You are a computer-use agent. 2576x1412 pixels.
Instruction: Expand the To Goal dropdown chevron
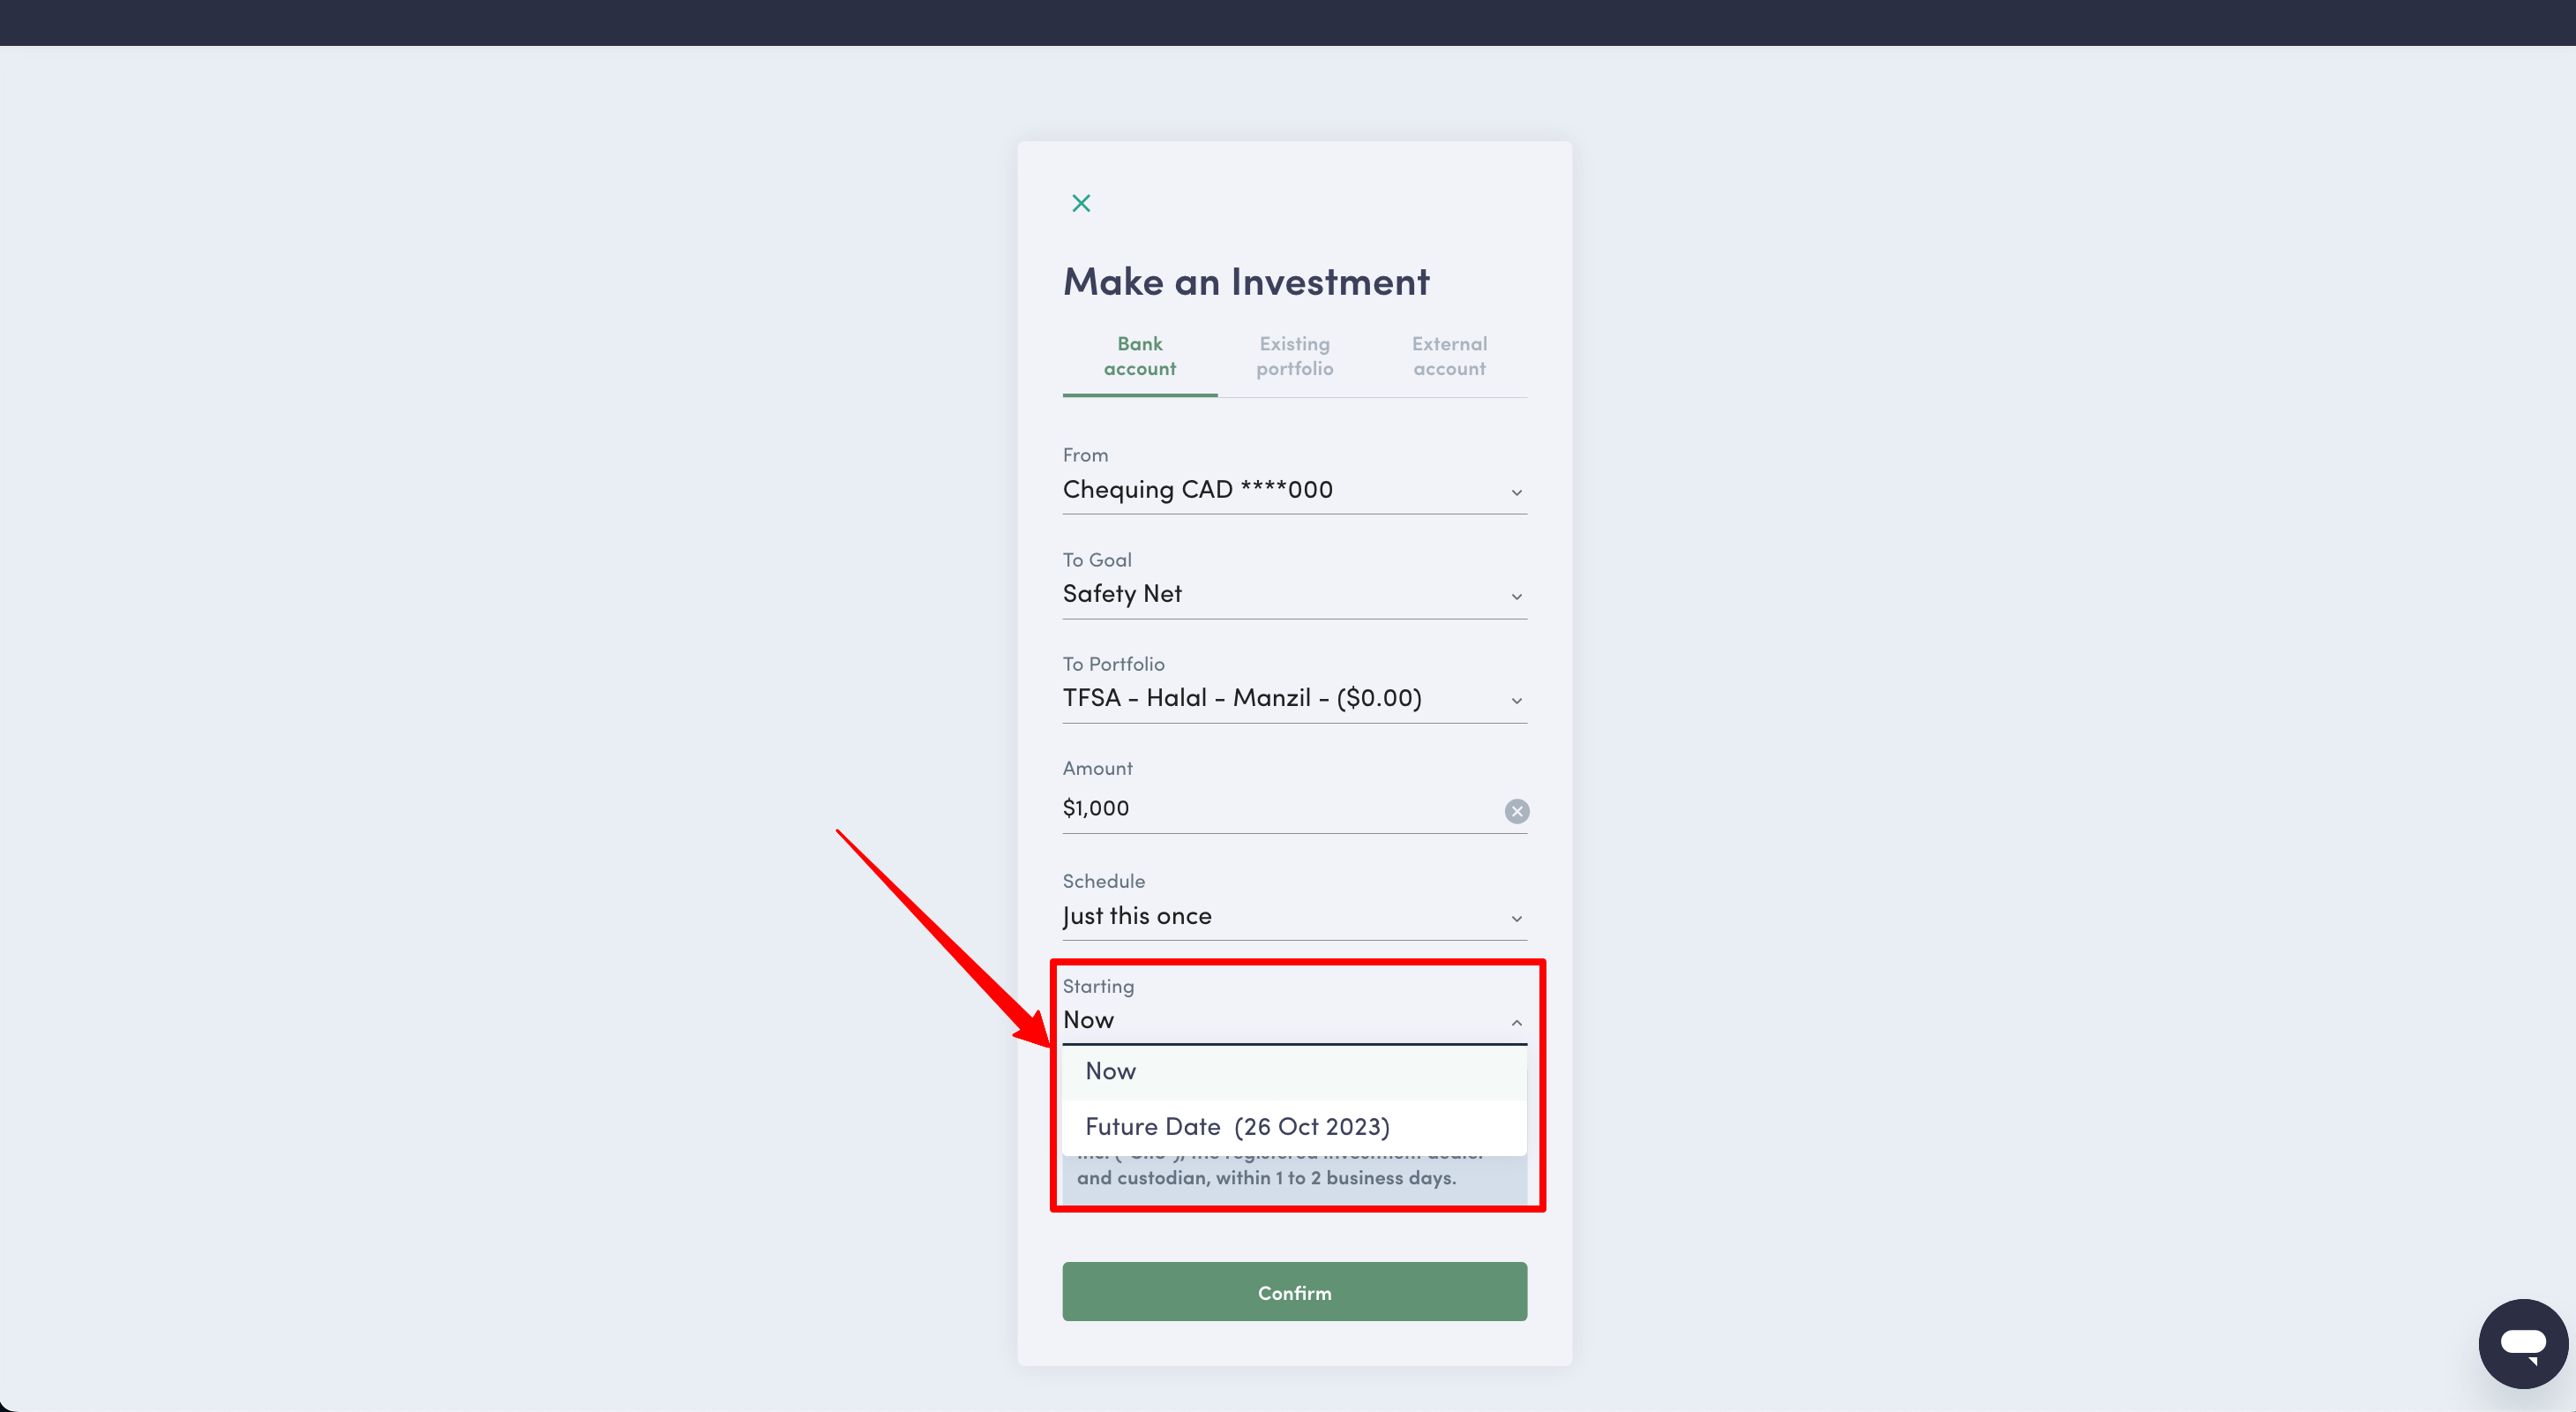click(x=1517, y=596)
